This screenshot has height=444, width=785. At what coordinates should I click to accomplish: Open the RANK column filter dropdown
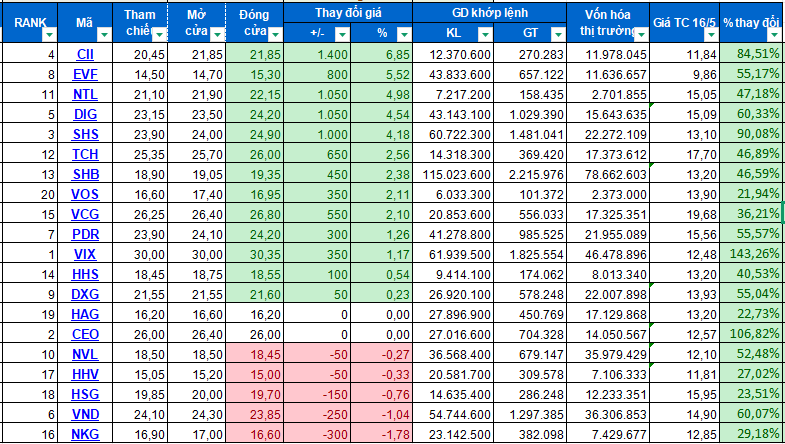50,35
